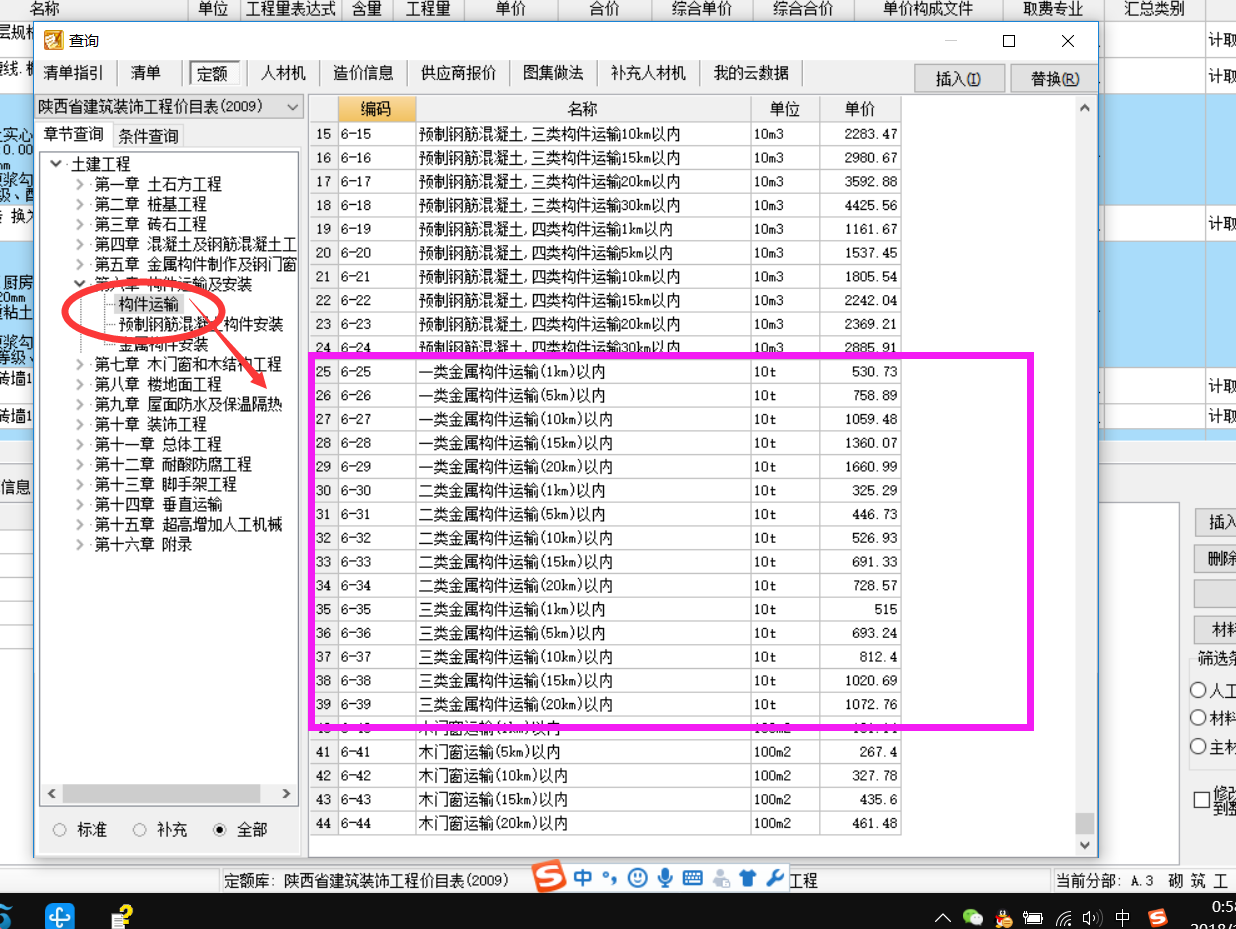1236x929 pixels.
Task: Select row 6-32 二类金属构件运输(10km)以内
Action: [x=605, y=538]
